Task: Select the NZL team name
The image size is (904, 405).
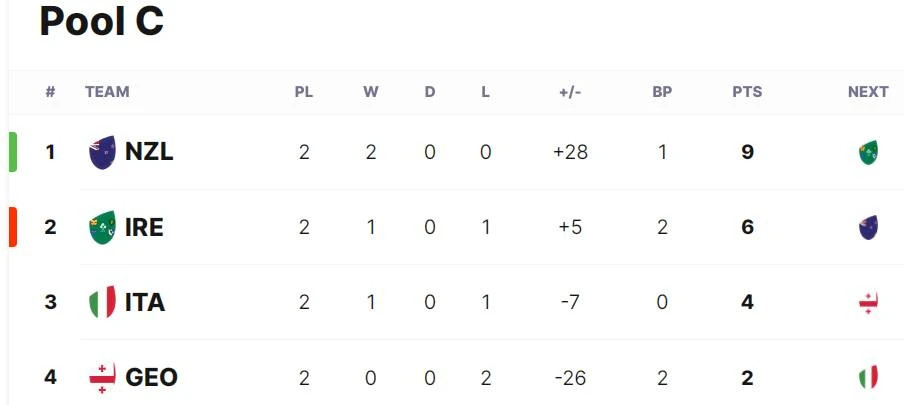Action: 149,152
